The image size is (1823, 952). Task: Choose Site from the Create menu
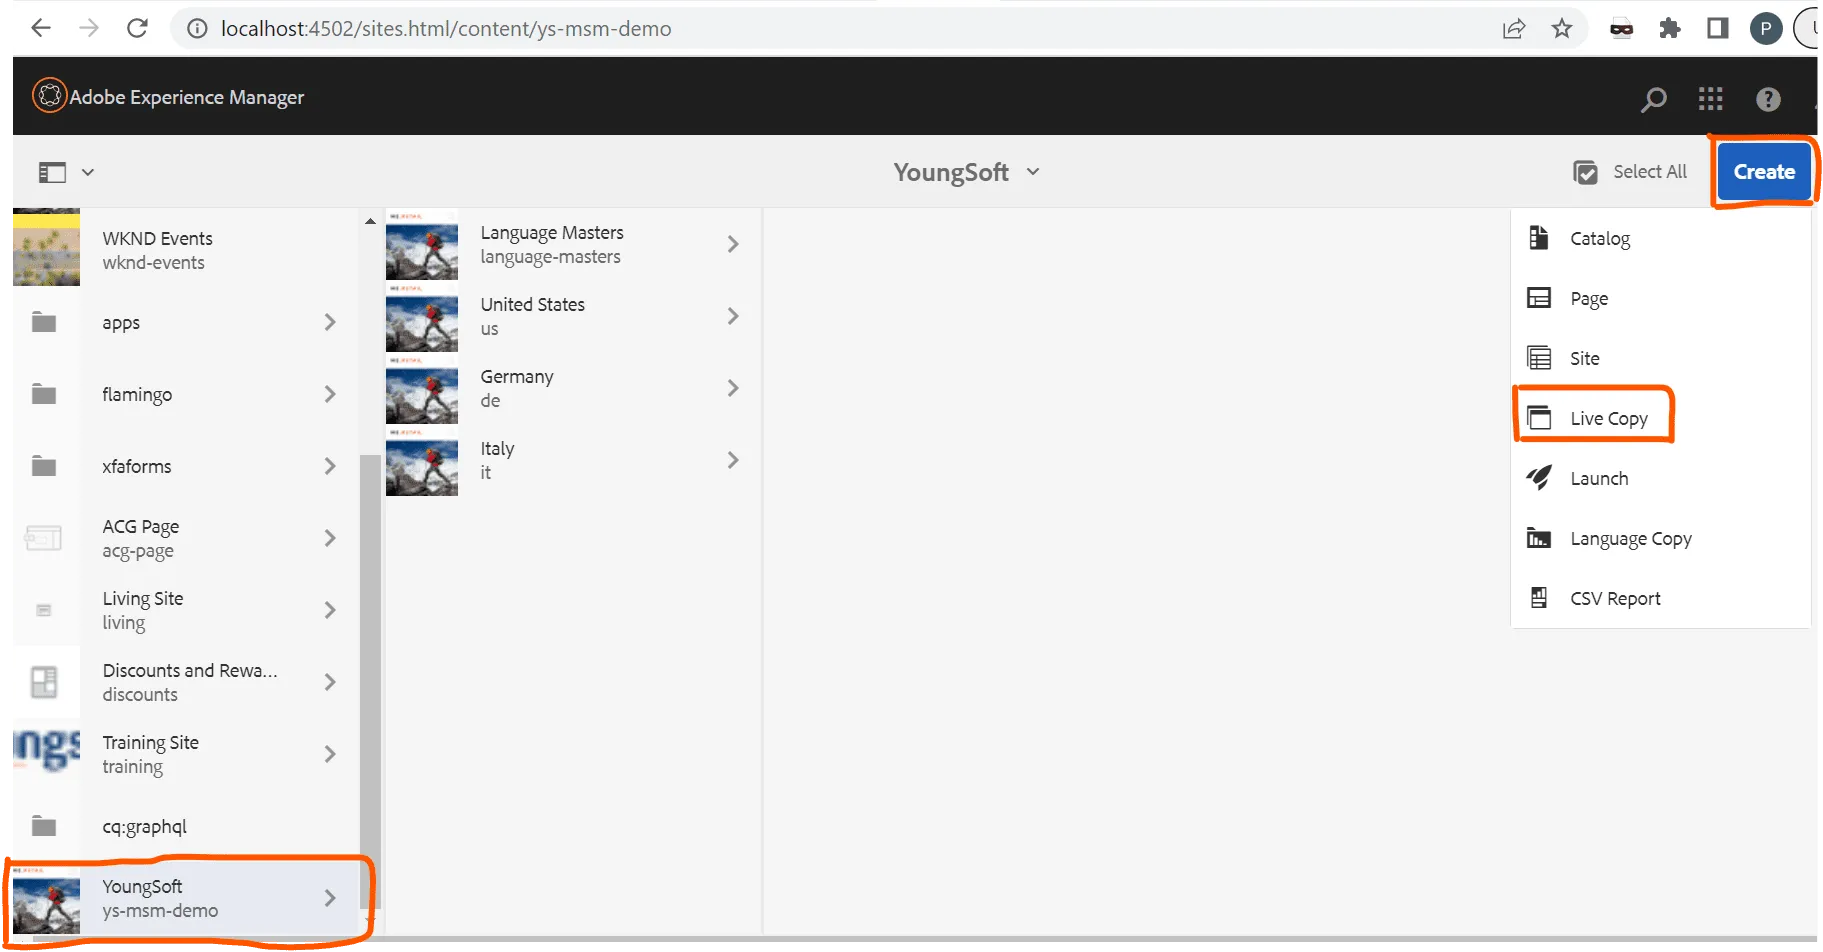click(1660, 358)
